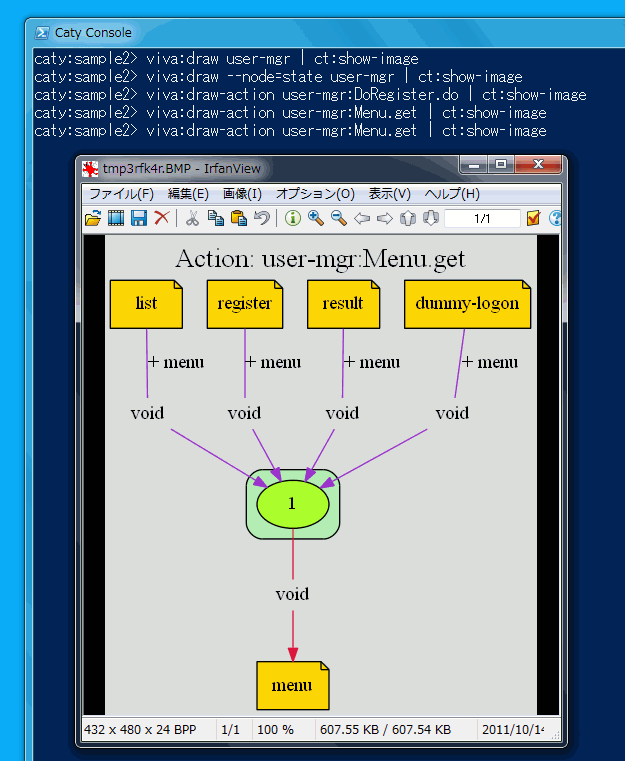This screenshot has width=625, height=761.
Task: Click the settings checkmark icon in toolbar
Action: [x=534, y=218]
